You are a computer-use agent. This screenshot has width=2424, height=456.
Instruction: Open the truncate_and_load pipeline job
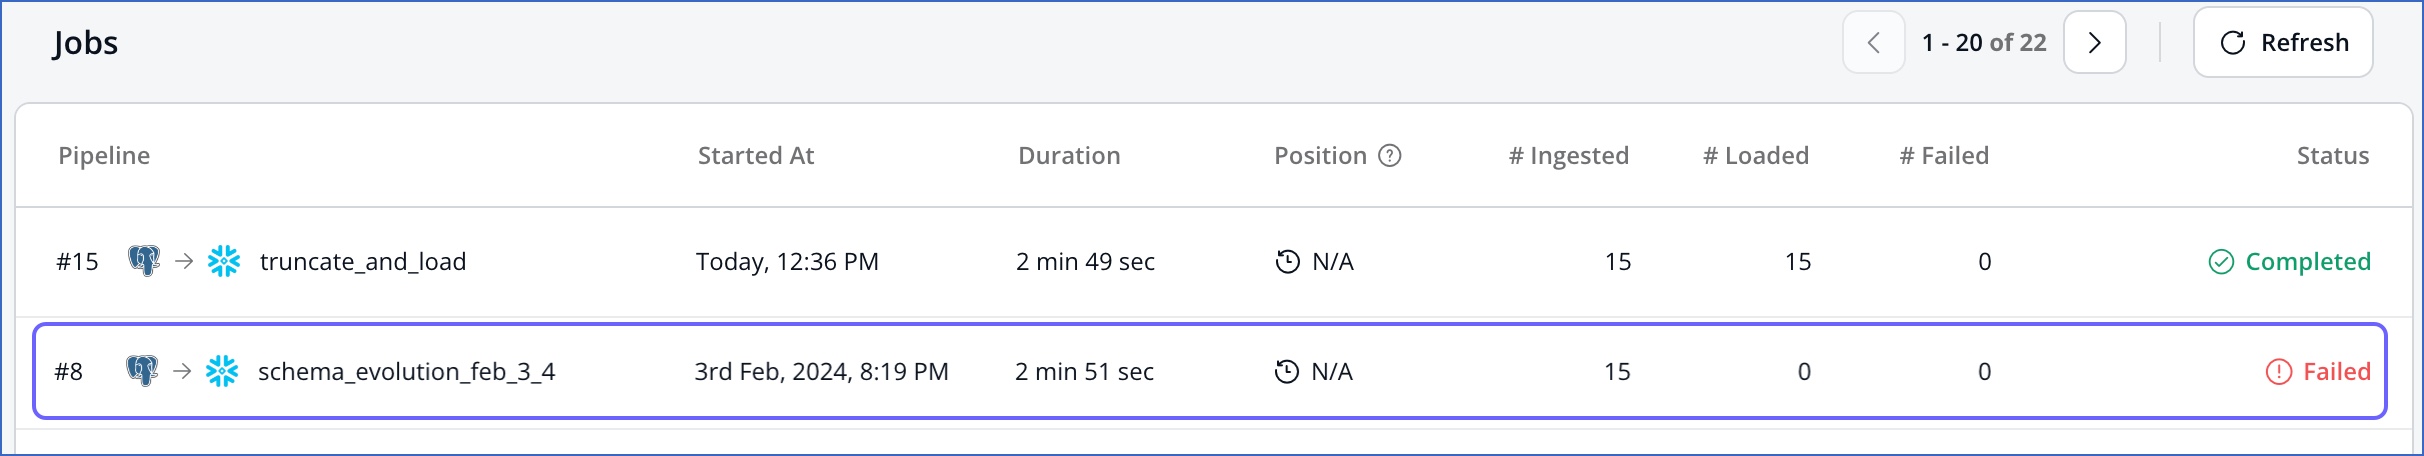363,262
